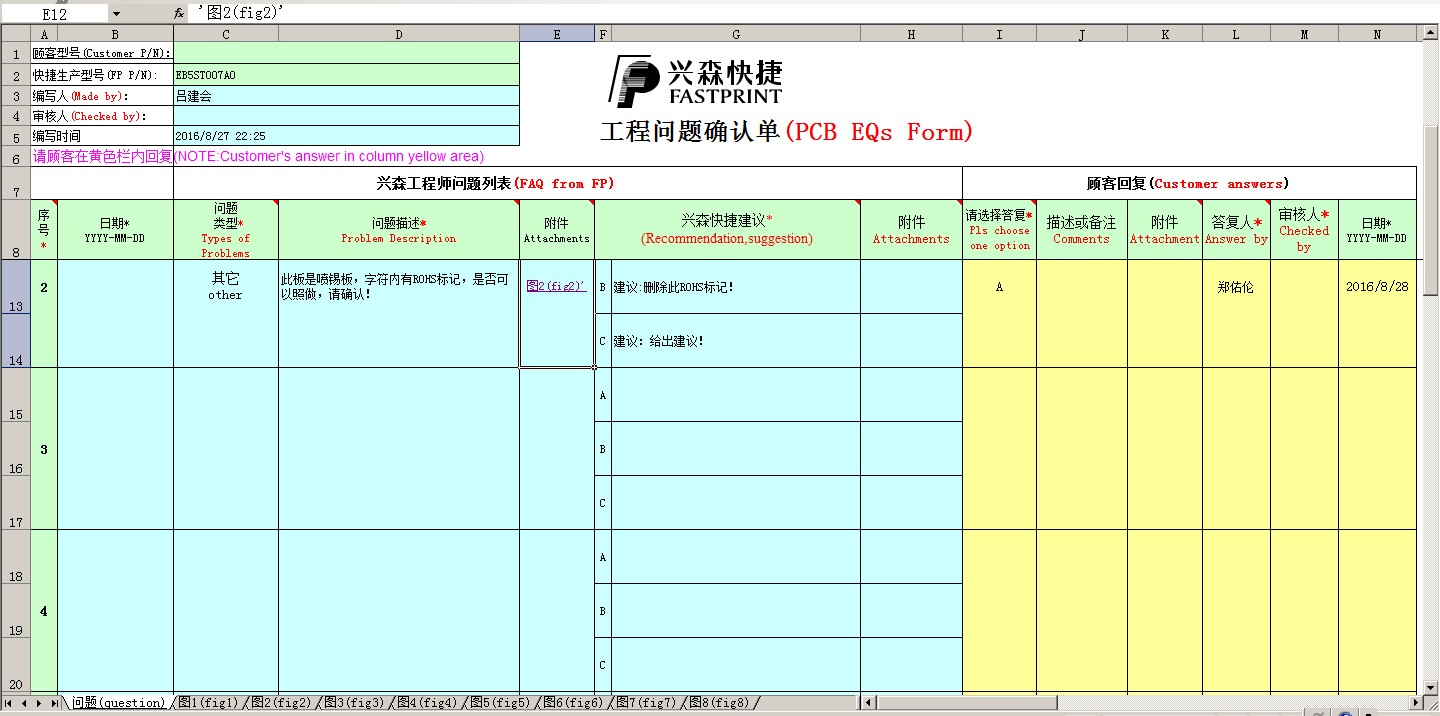
Task: Click the 答复人 Answer by header cell
Action: tap(1235, 230)
